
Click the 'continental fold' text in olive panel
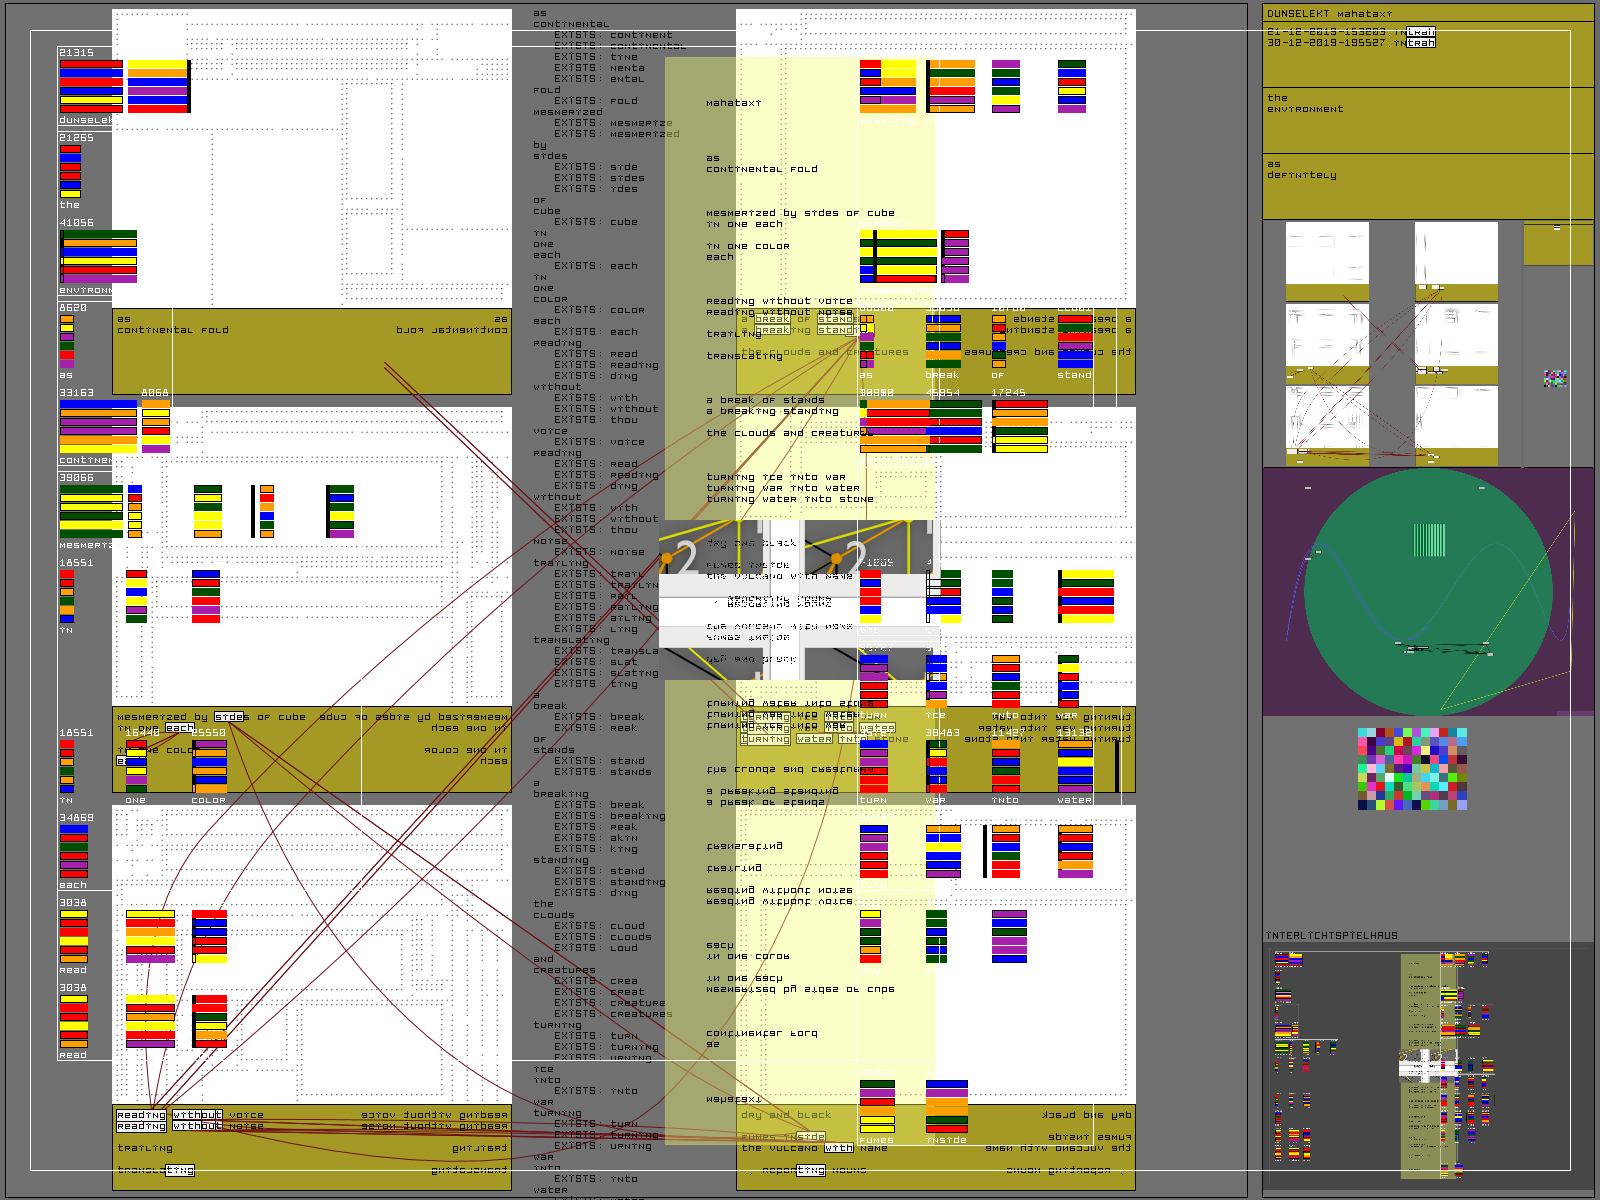pyautogui.click(x=173, y=330)
